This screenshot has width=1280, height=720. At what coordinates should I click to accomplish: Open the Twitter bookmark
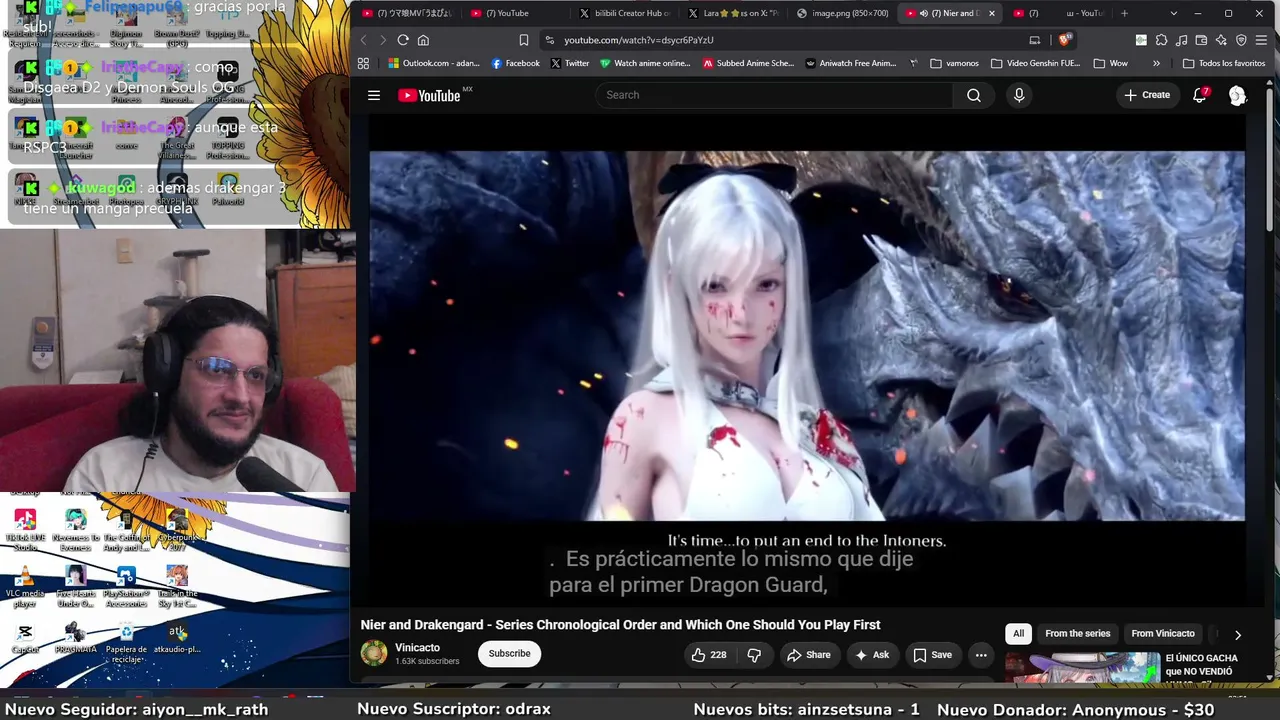[570, 63]
